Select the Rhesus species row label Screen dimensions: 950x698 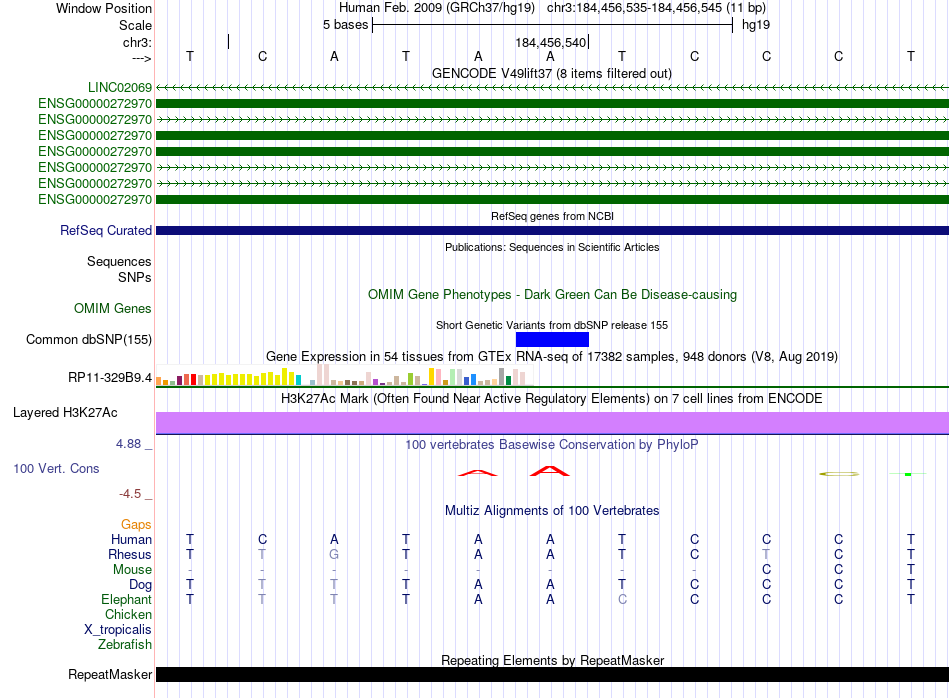click(x=130, y=554)
